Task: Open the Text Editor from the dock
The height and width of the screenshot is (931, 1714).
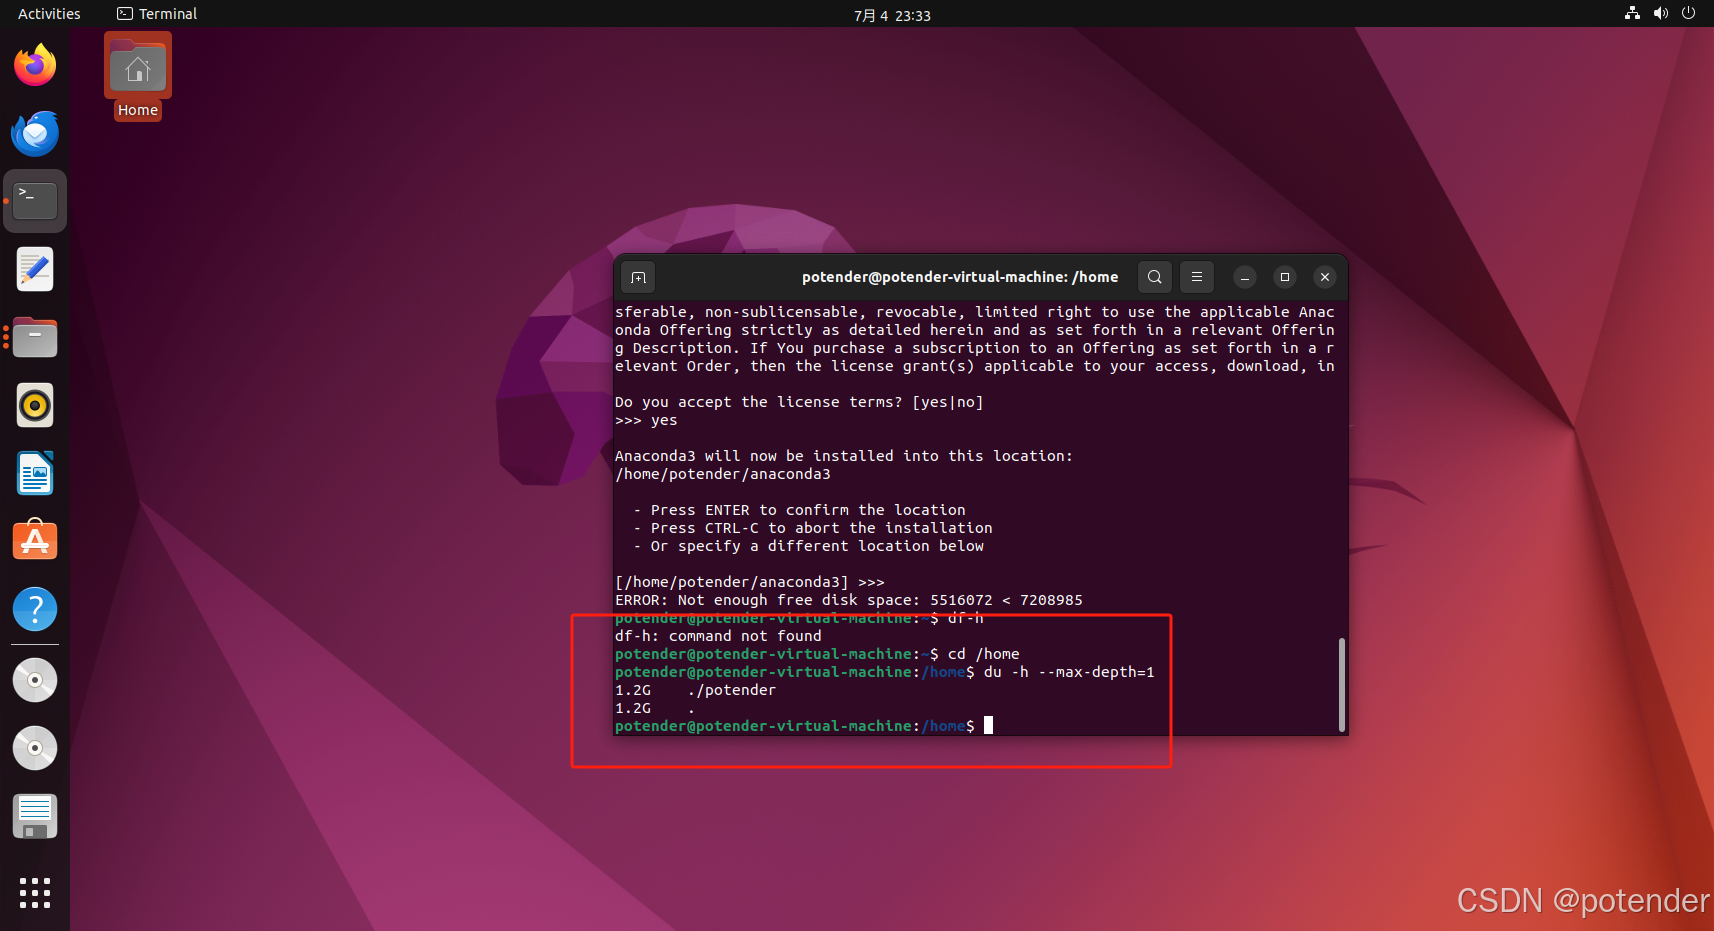Action: point(35,269)
